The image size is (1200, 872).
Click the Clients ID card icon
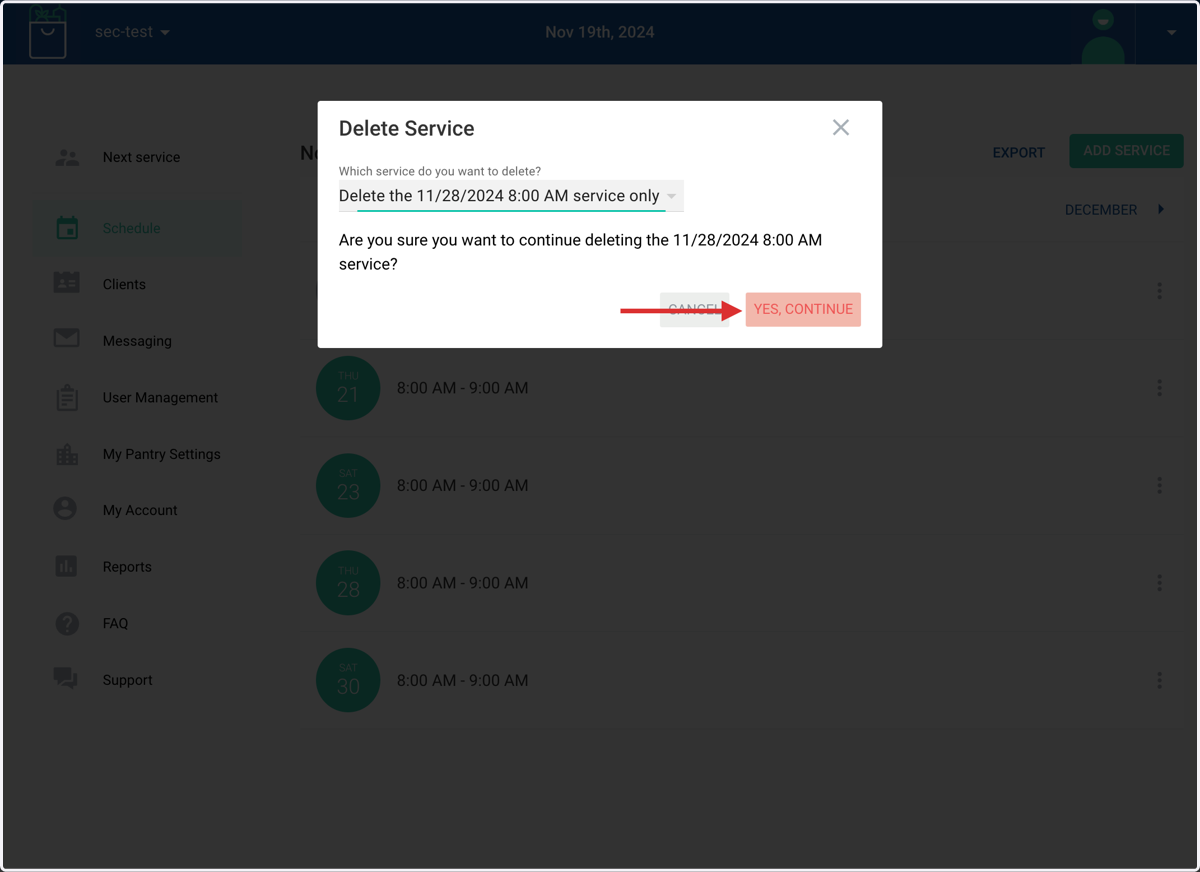tap(67, 284)
